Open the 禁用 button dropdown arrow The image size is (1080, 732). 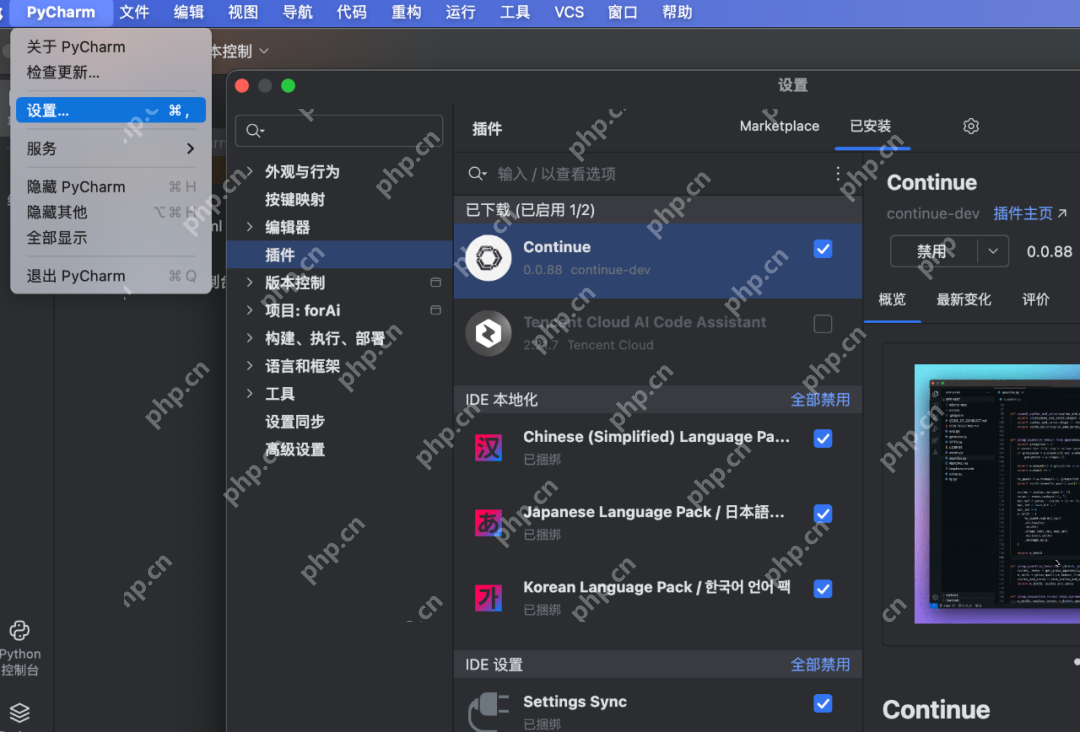(x=993, y=252)
